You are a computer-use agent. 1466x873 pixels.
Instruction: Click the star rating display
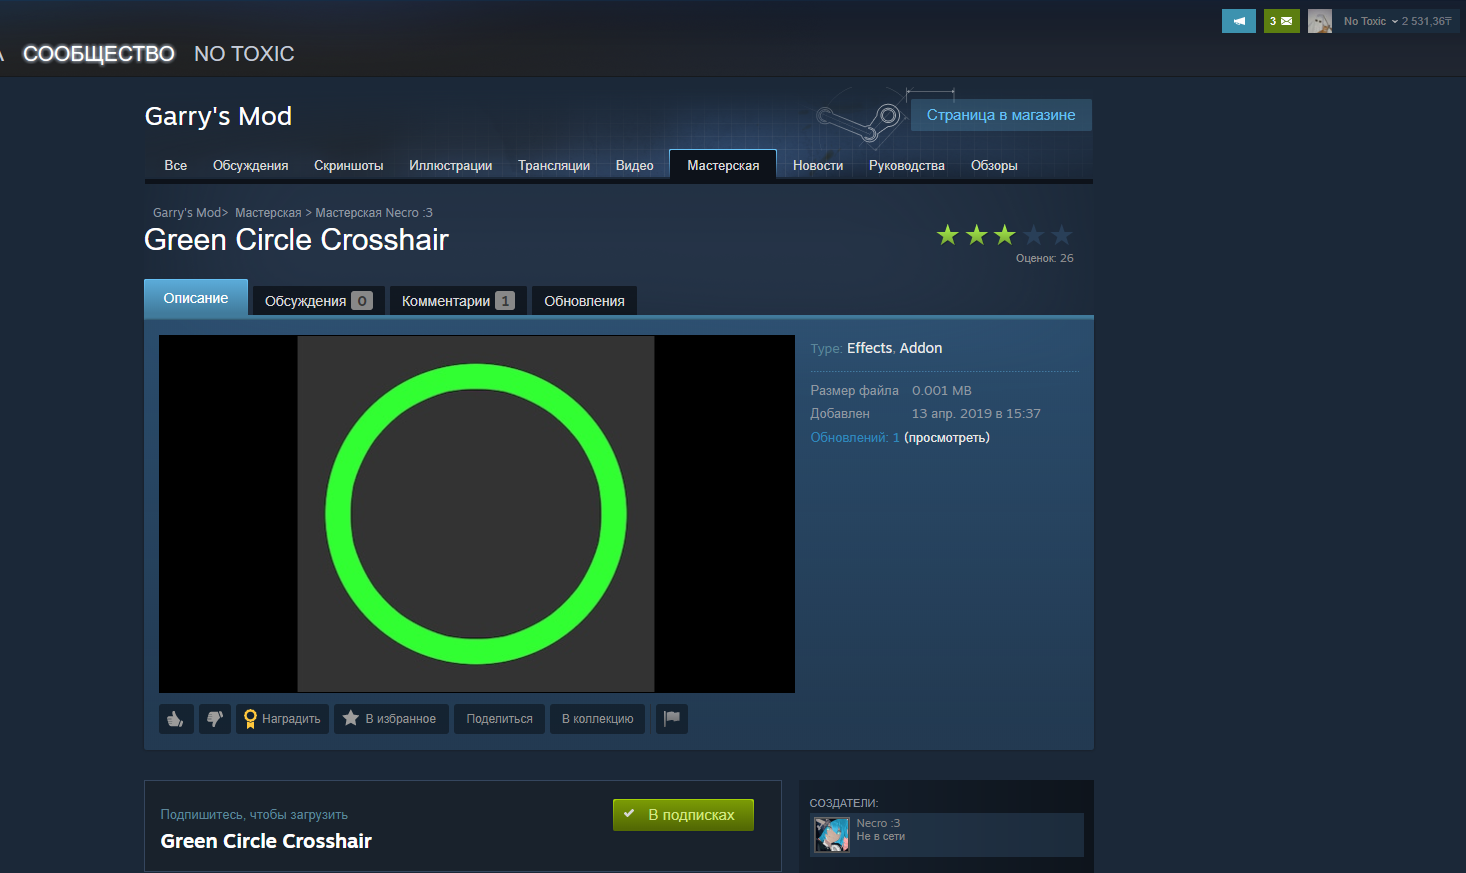pos(1003,236)
